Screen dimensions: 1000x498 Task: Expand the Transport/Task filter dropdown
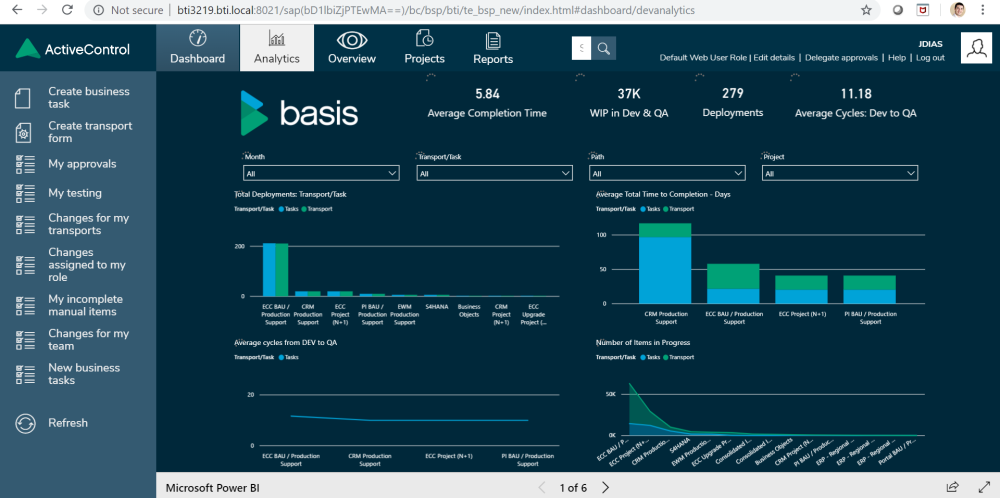click(495, 173)
